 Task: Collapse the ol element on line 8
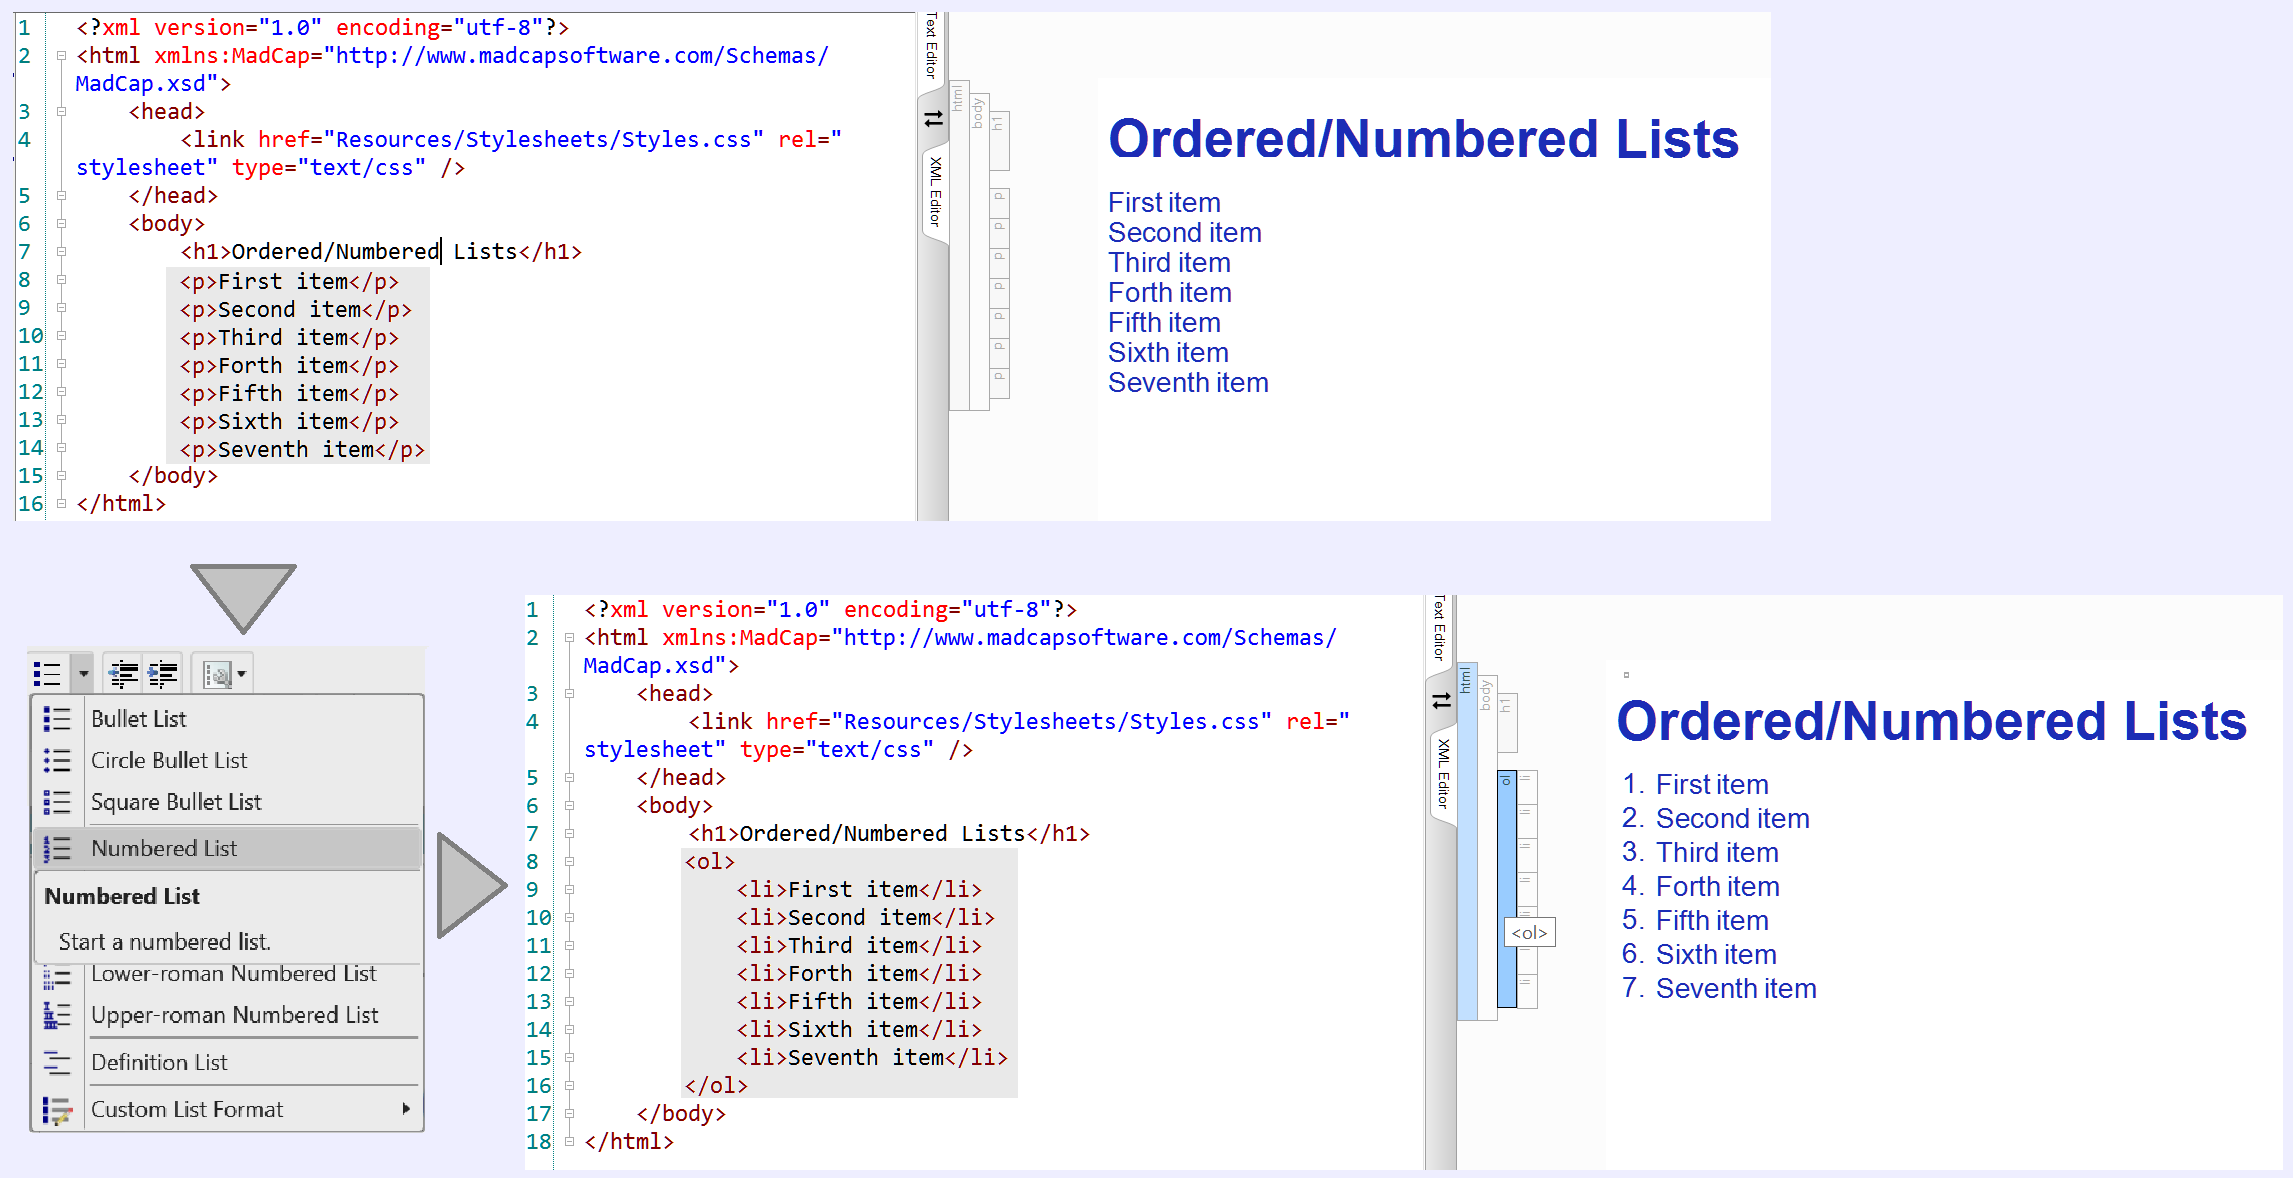569,862
